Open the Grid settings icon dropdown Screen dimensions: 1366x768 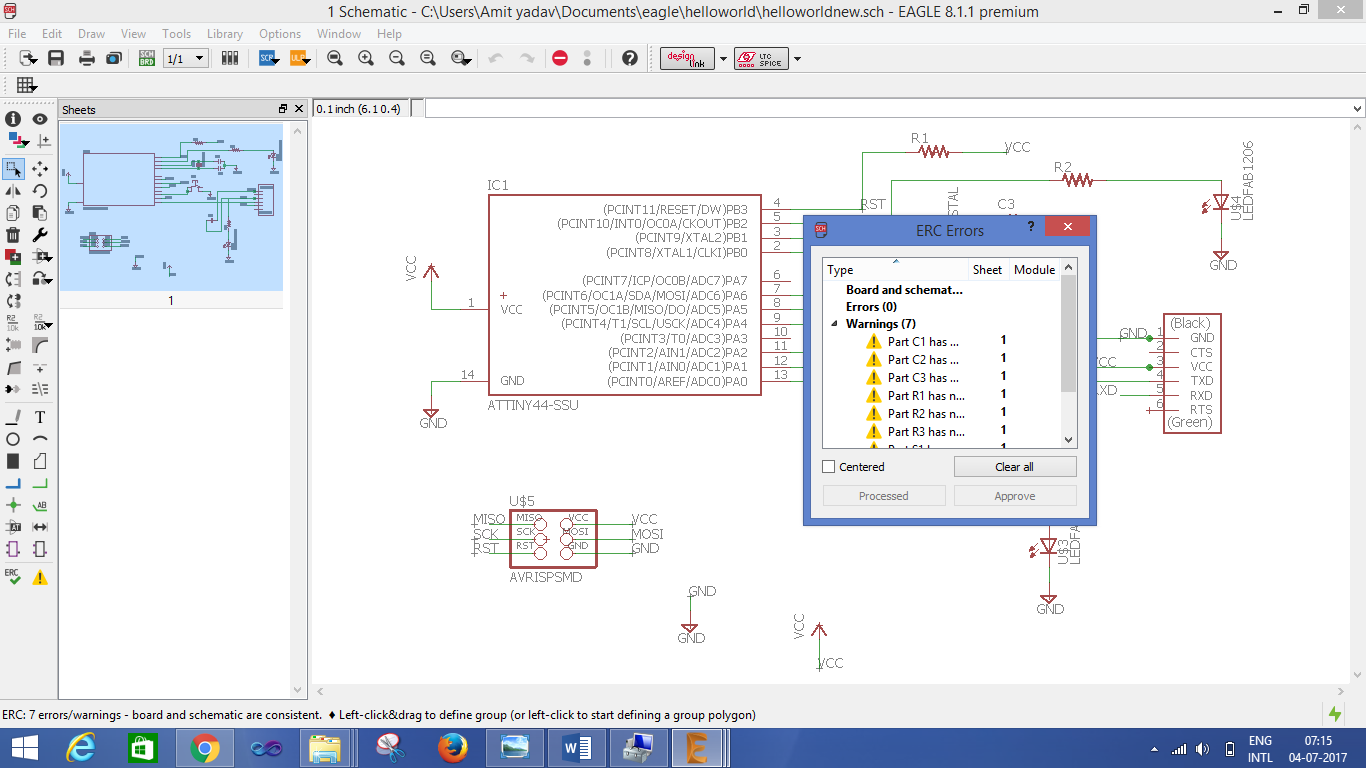26,85
